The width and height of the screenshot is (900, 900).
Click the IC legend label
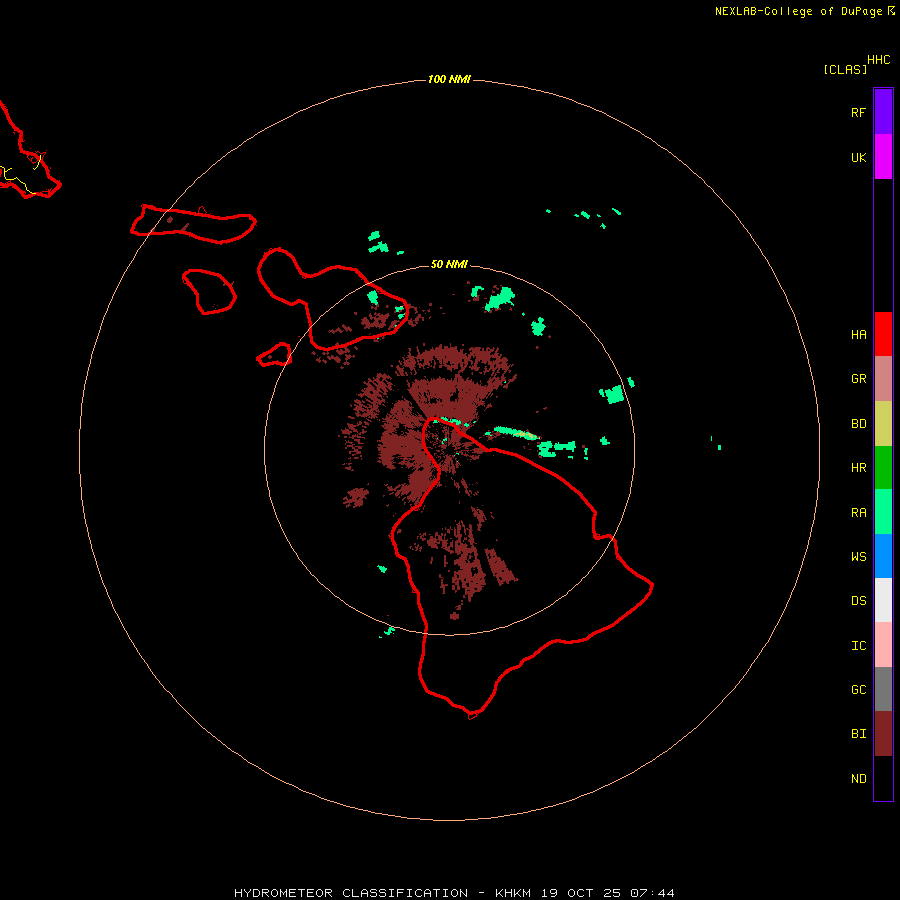point(858,646)
